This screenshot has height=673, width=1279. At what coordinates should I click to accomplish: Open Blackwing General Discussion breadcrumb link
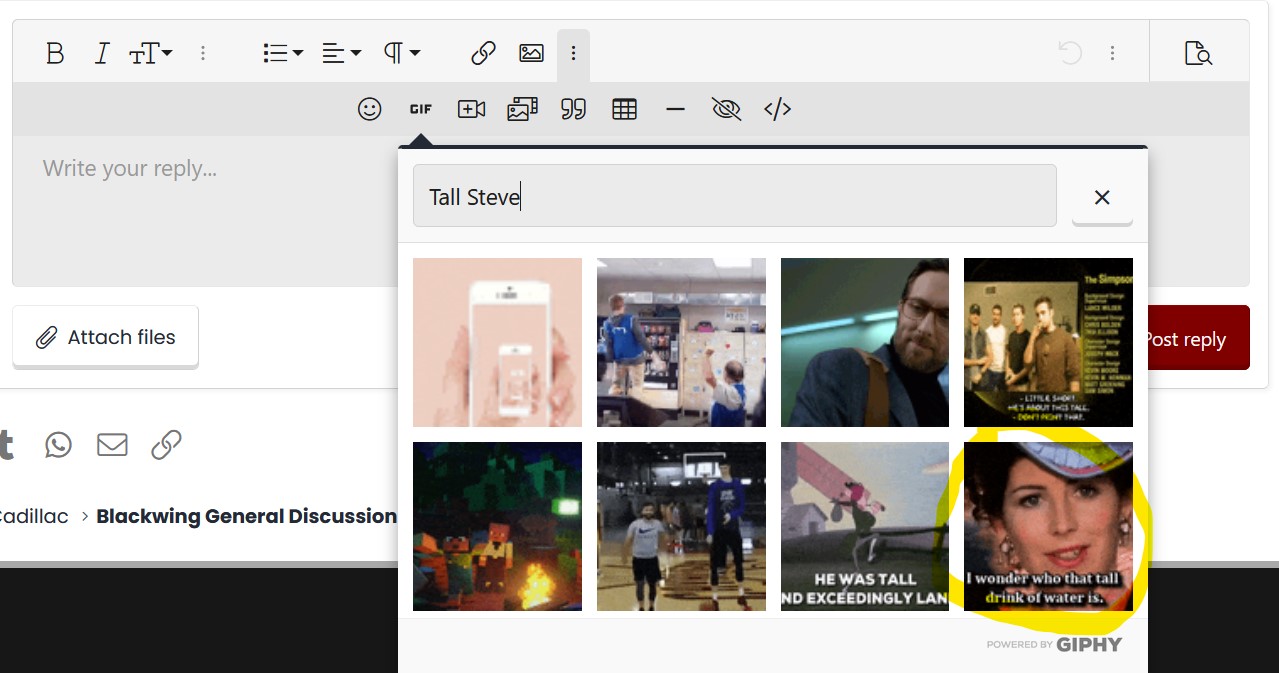246,517
